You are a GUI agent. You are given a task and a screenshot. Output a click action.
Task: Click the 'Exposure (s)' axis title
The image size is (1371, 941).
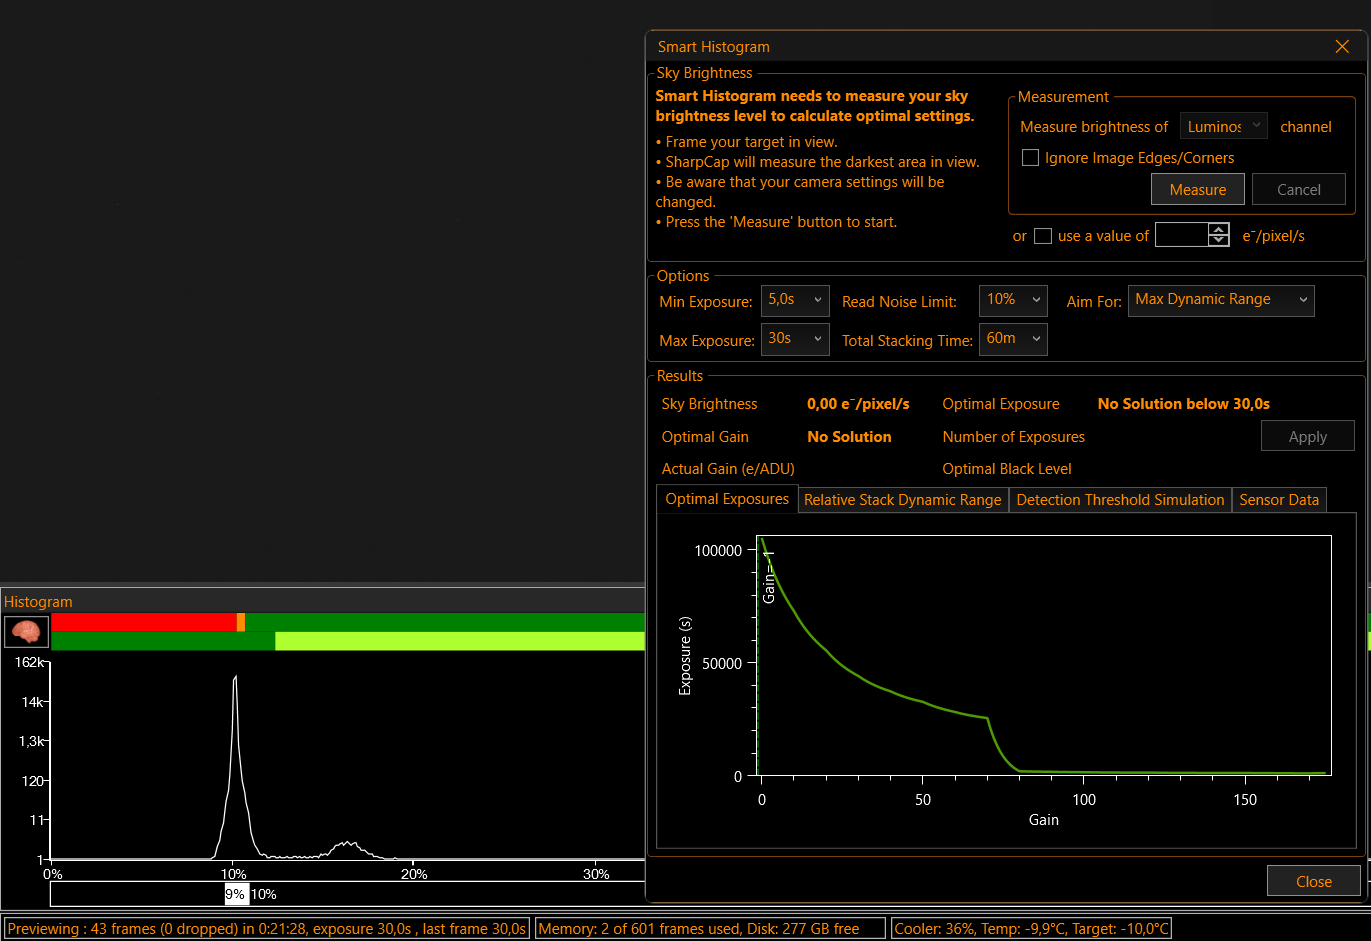click(x=685, y=656)
